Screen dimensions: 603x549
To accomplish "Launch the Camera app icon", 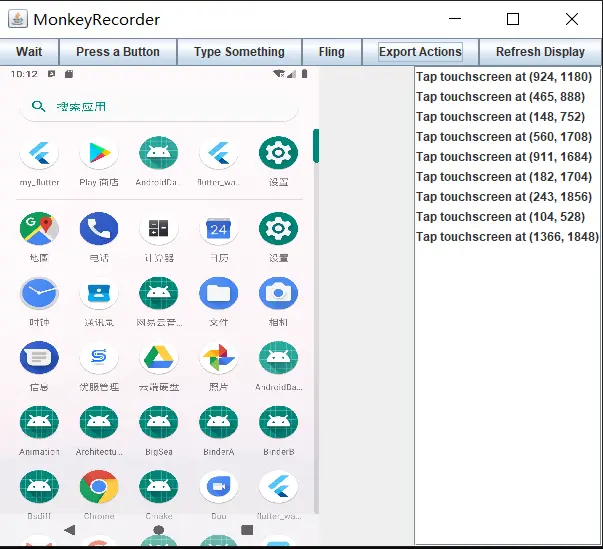I will pyautogui.click(x=278, y=293).
